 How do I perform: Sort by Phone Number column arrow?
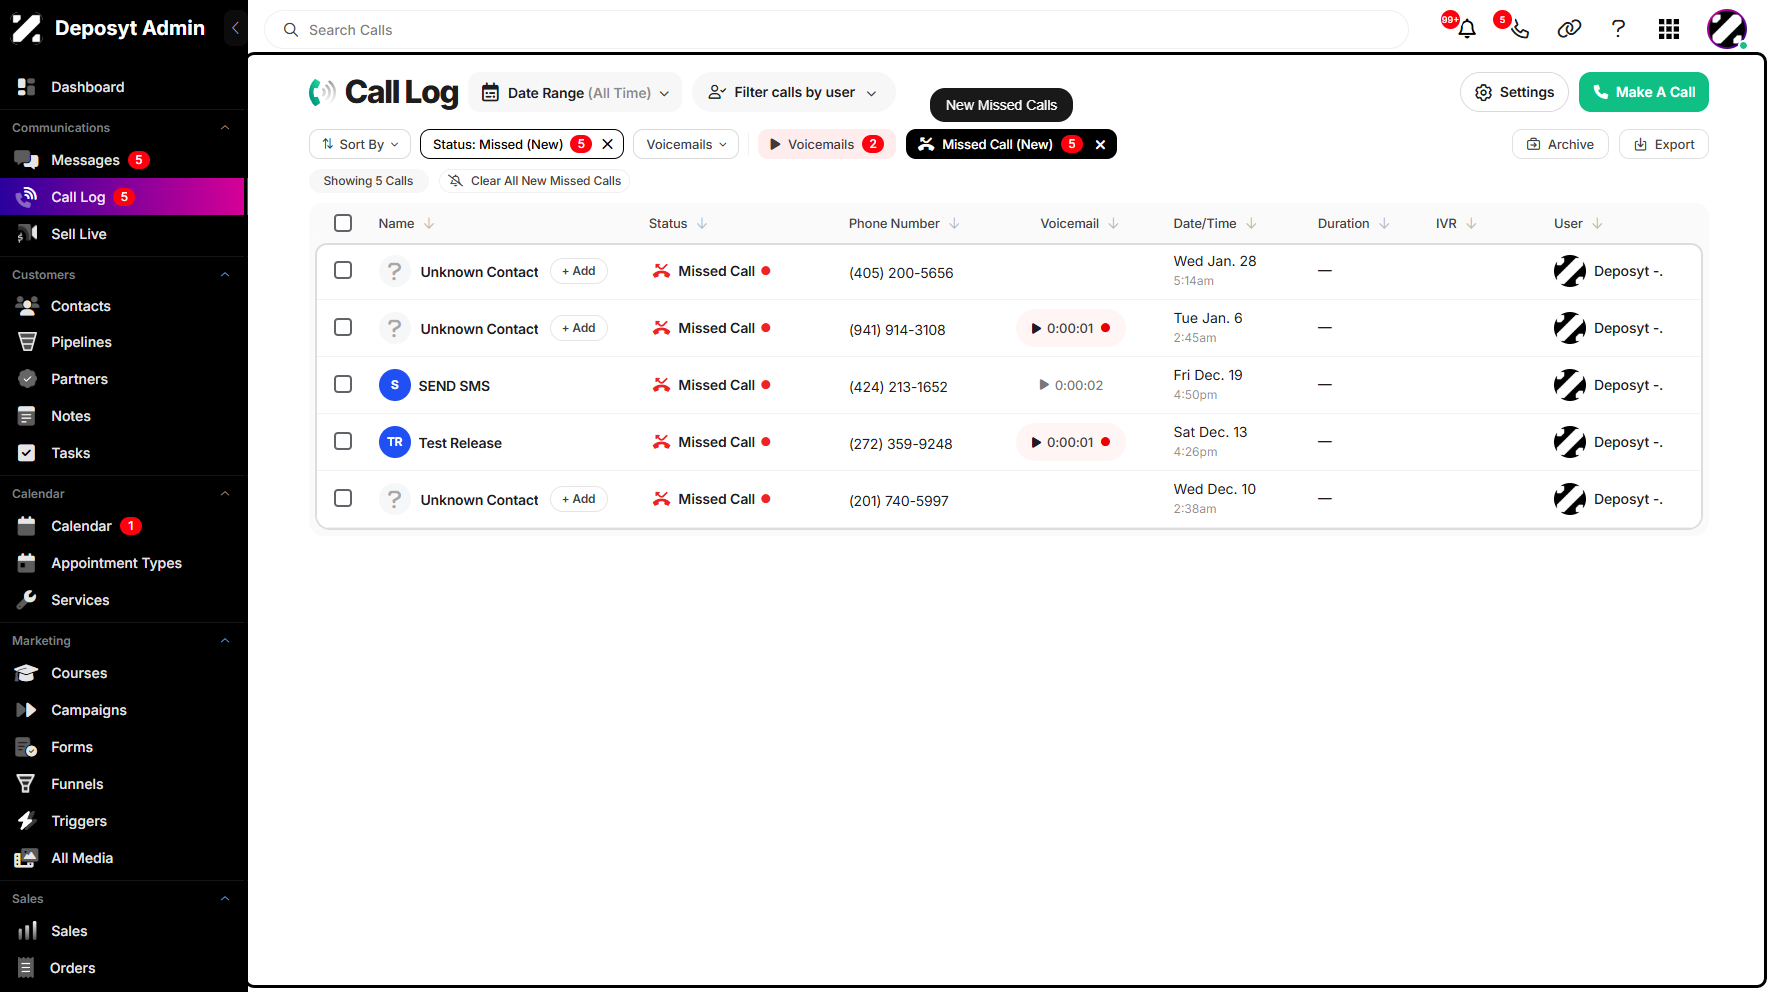click(954, 224)
